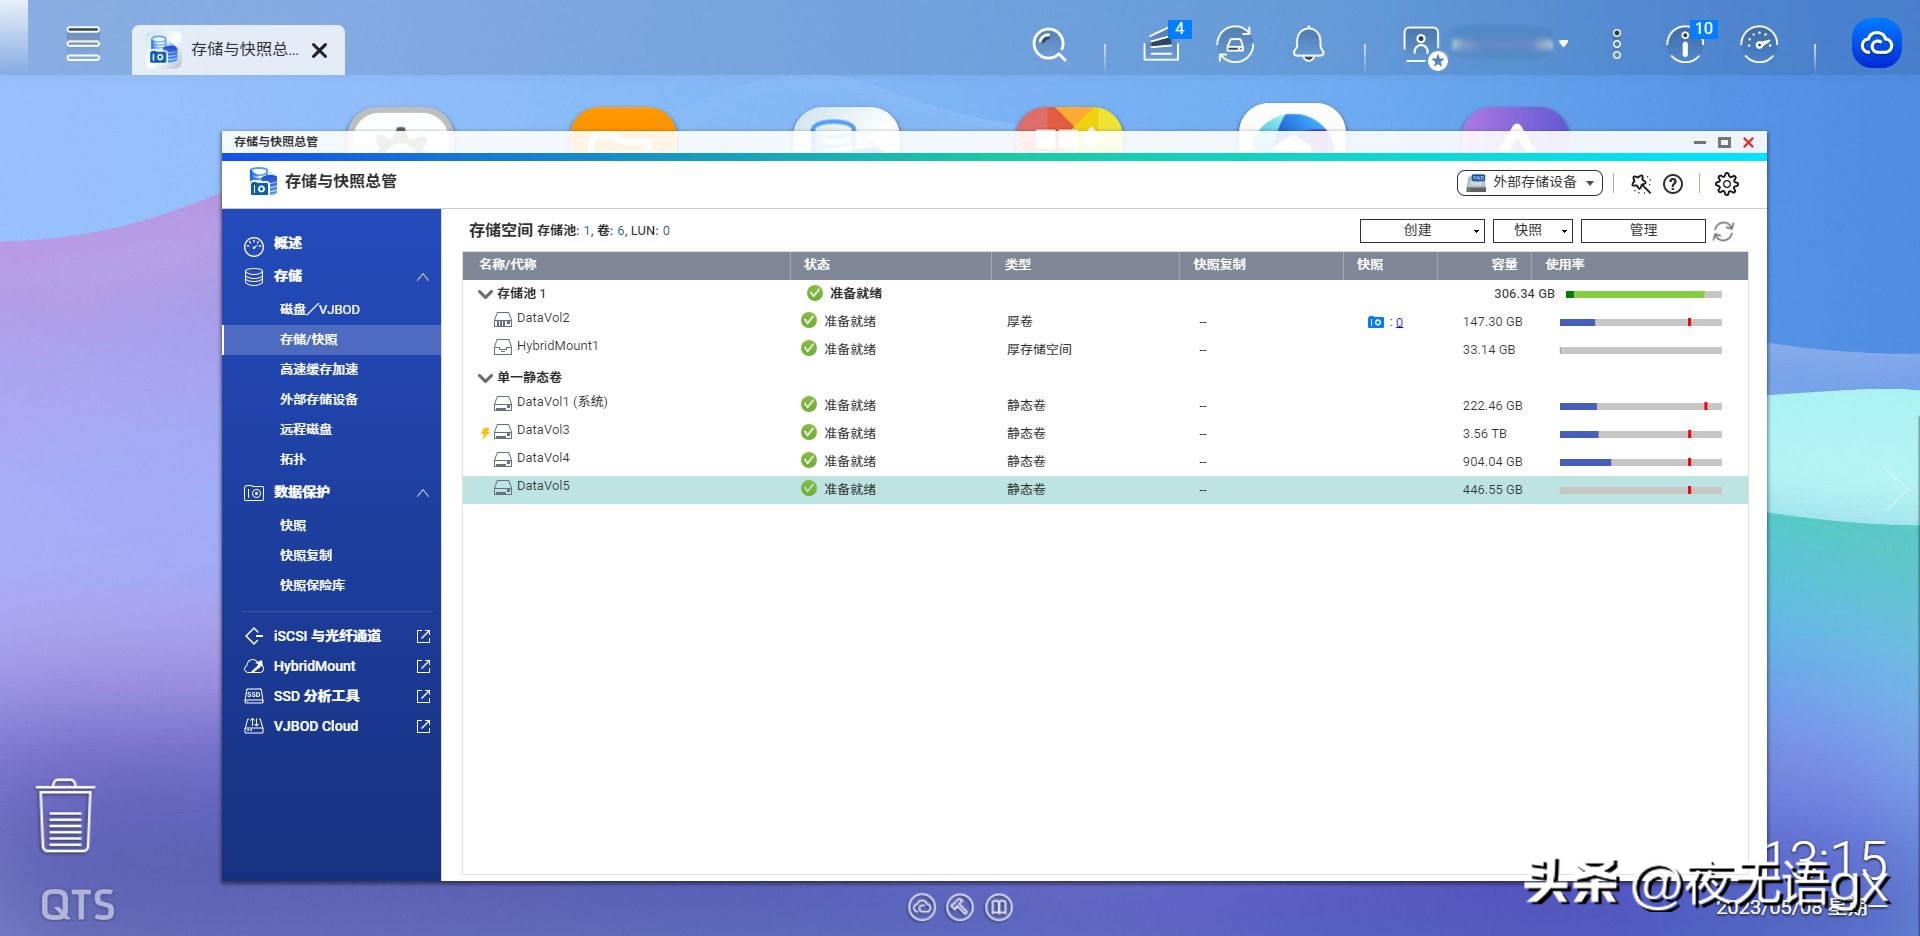Open the dashboard gauge icon
This screenshot has height=936, width=1920.
click(1758, 45)
